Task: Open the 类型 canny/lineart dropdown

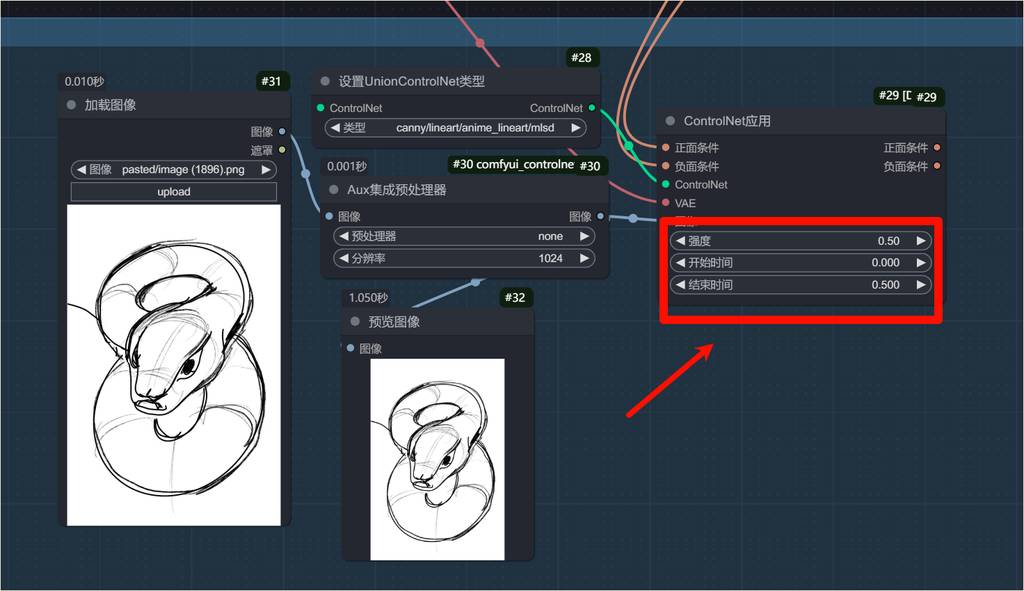Action: click(x=461, y=128)
